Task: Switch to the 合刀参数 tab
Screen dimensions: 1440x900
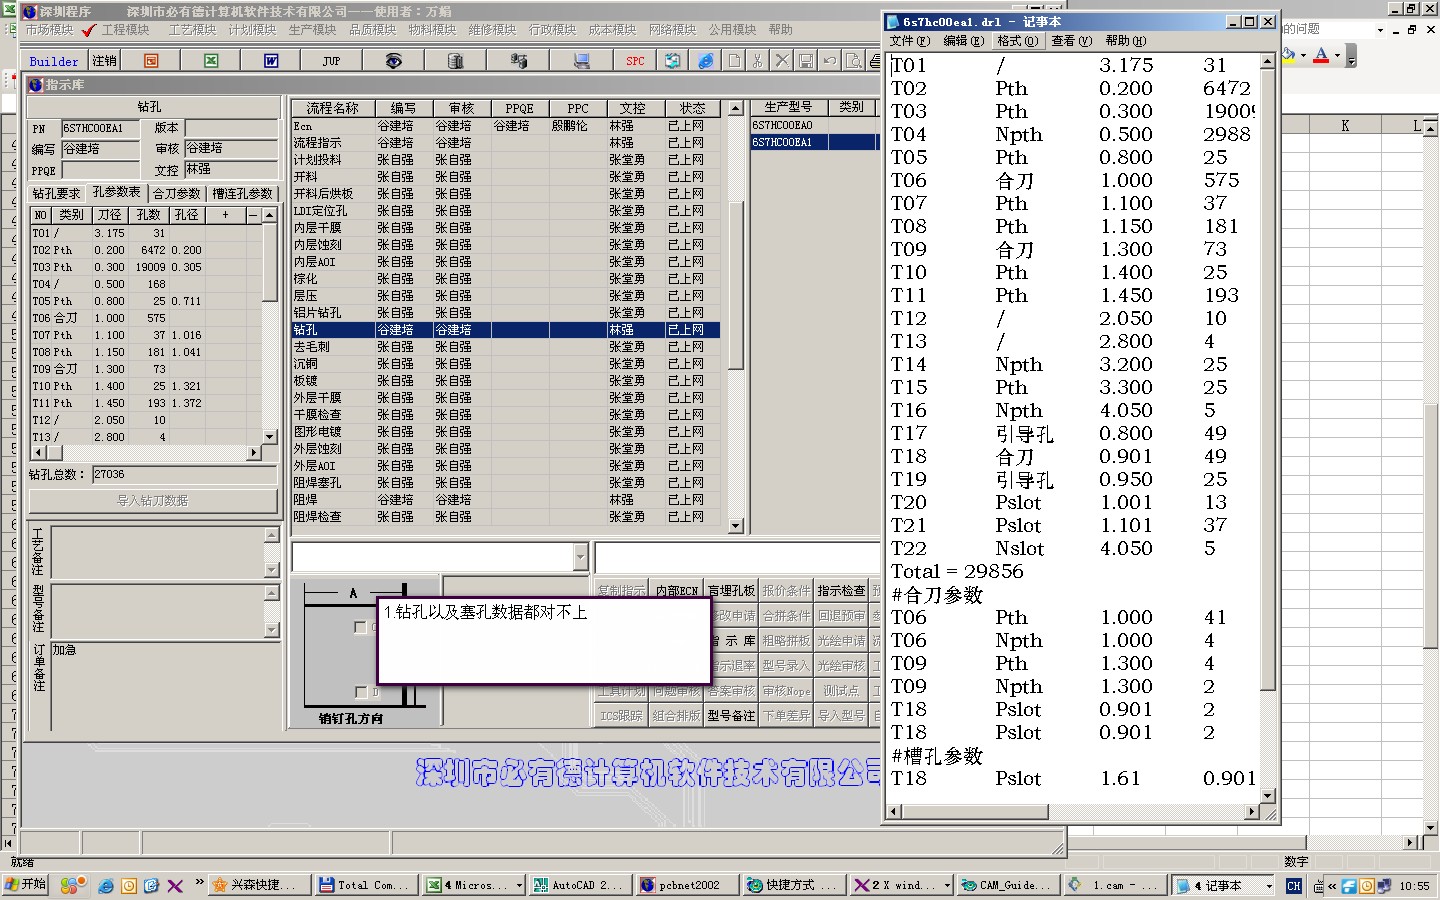Action: [176, 193]
